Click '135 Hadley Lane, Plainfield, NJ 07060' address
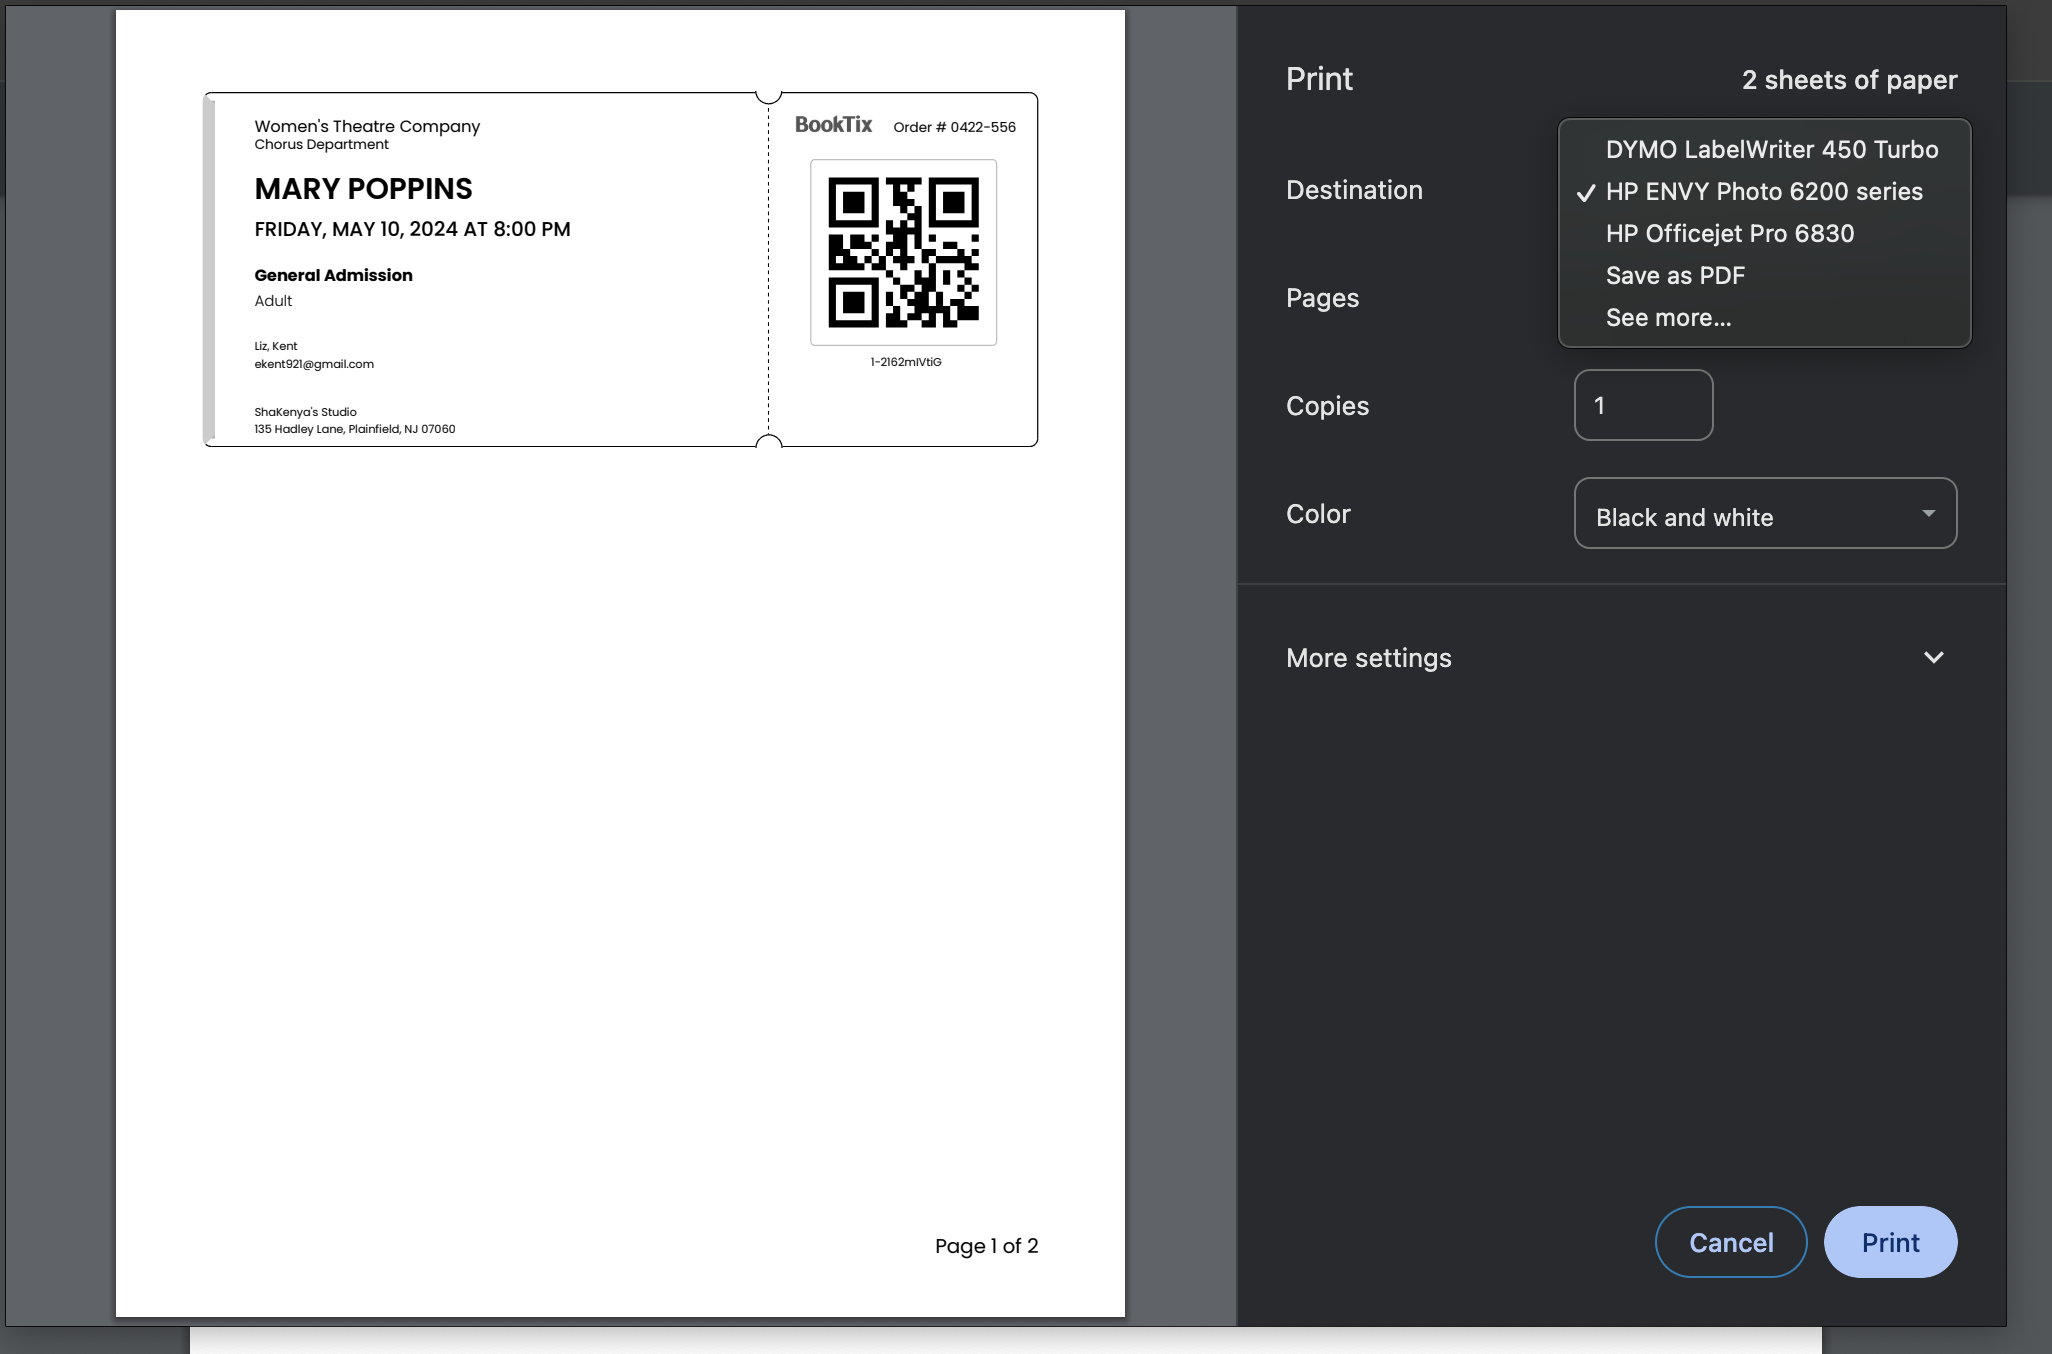 (354, 429)
